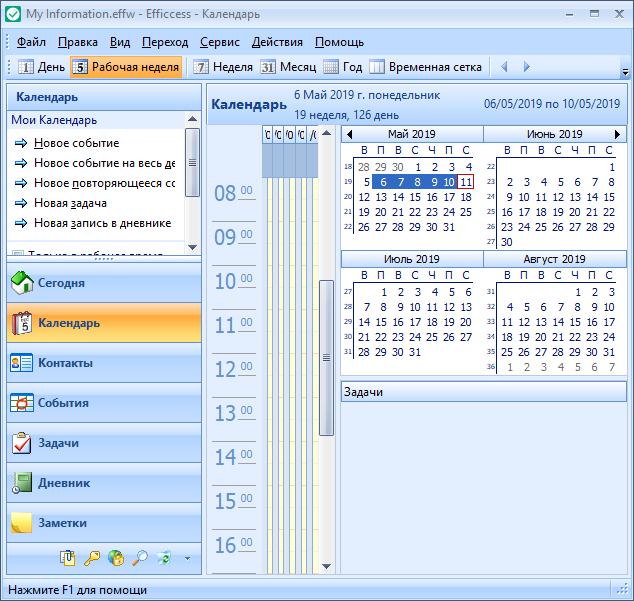
Task: Open toolbar overflow options at right end
Action: point(625,72)
